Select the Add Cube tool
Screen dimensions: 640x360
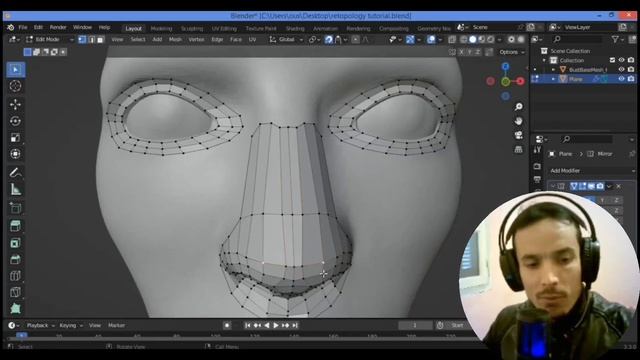coord(16,208)
